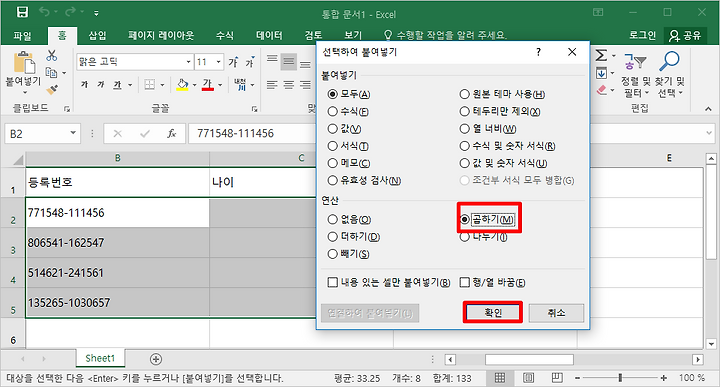Screen dimensions: 720x387
Task: Open the 데이터 ribbon tab
Action: [x=269, y=35]
